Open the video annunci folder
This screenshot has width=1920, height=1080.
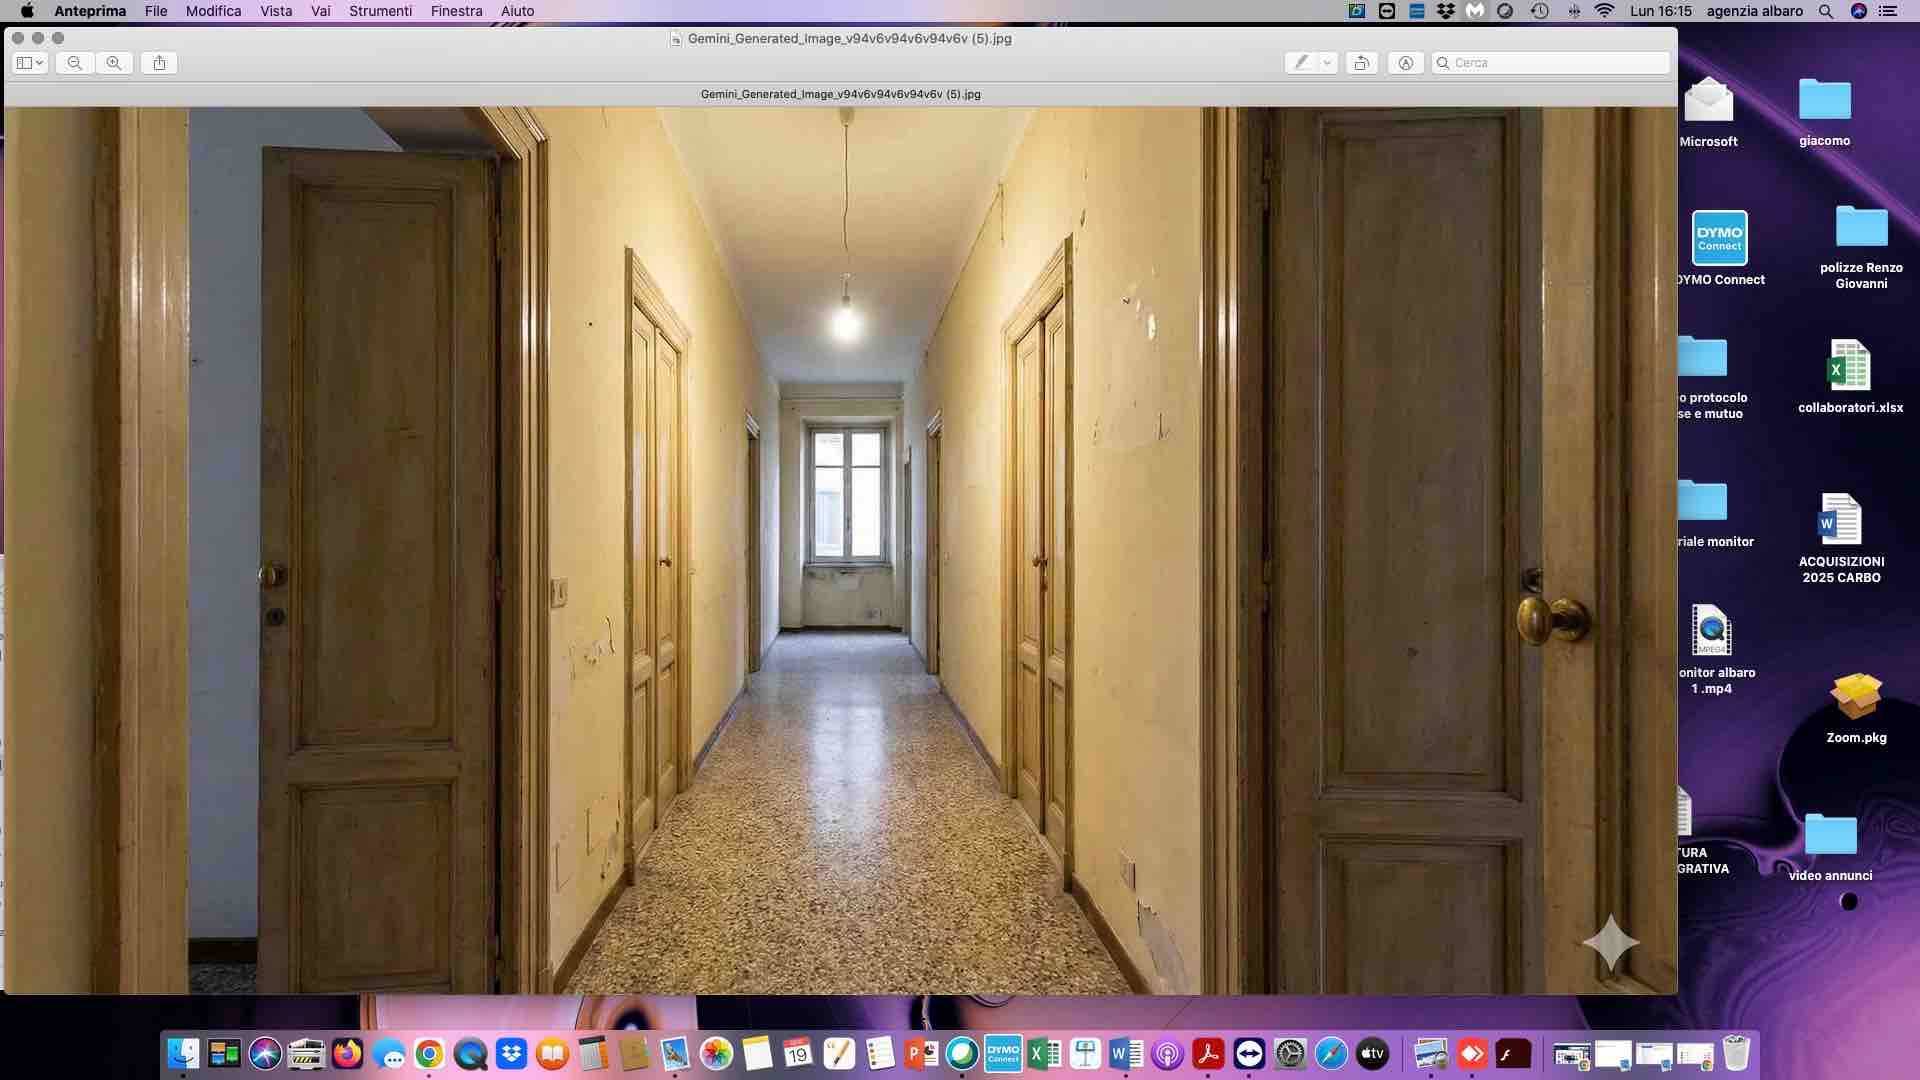(x=1830, y=835)
